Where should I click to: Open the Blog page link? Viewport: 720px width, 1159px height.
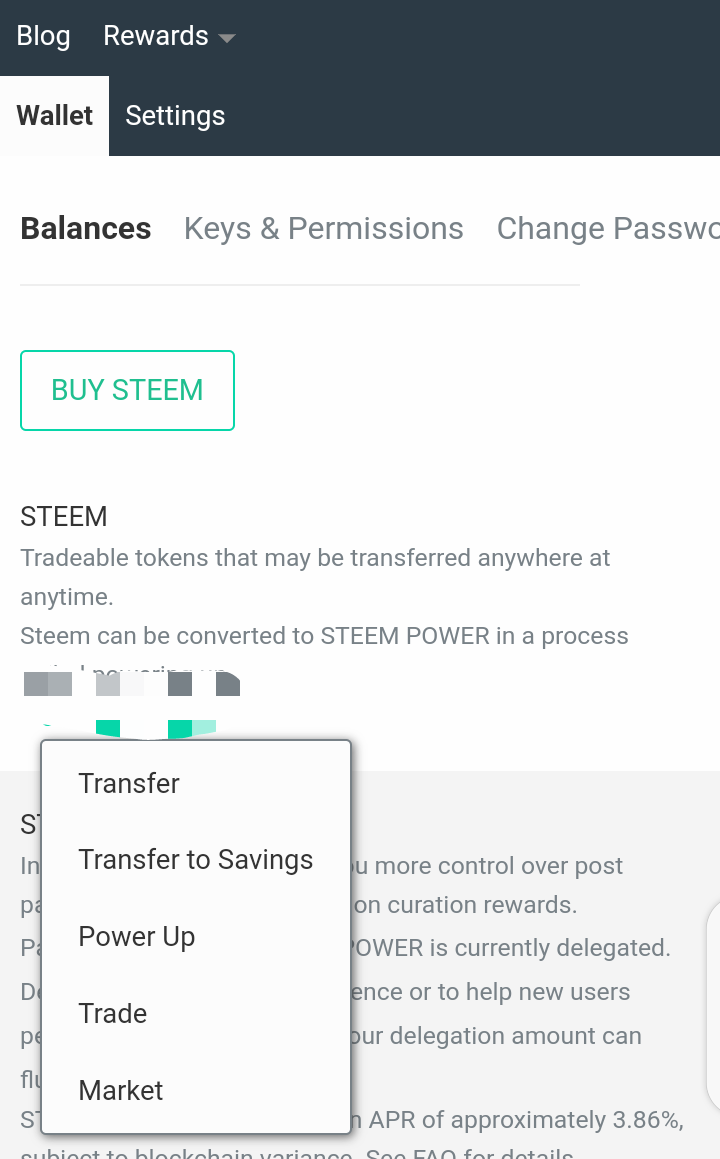pyautogui.click(x=43, y=36)
